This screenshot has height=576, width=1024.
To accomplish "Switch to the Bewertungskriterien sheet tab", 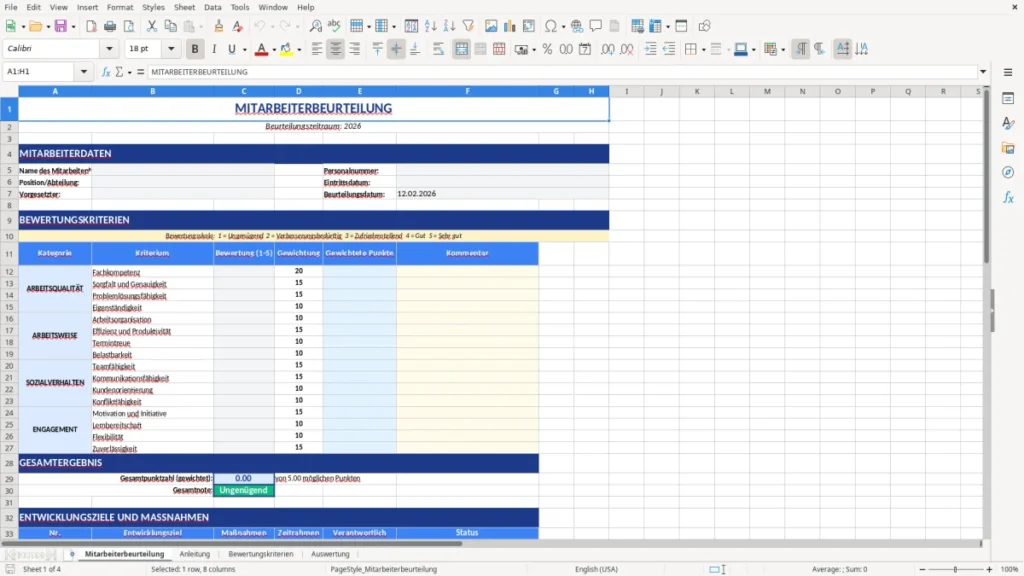I will 261,554.
